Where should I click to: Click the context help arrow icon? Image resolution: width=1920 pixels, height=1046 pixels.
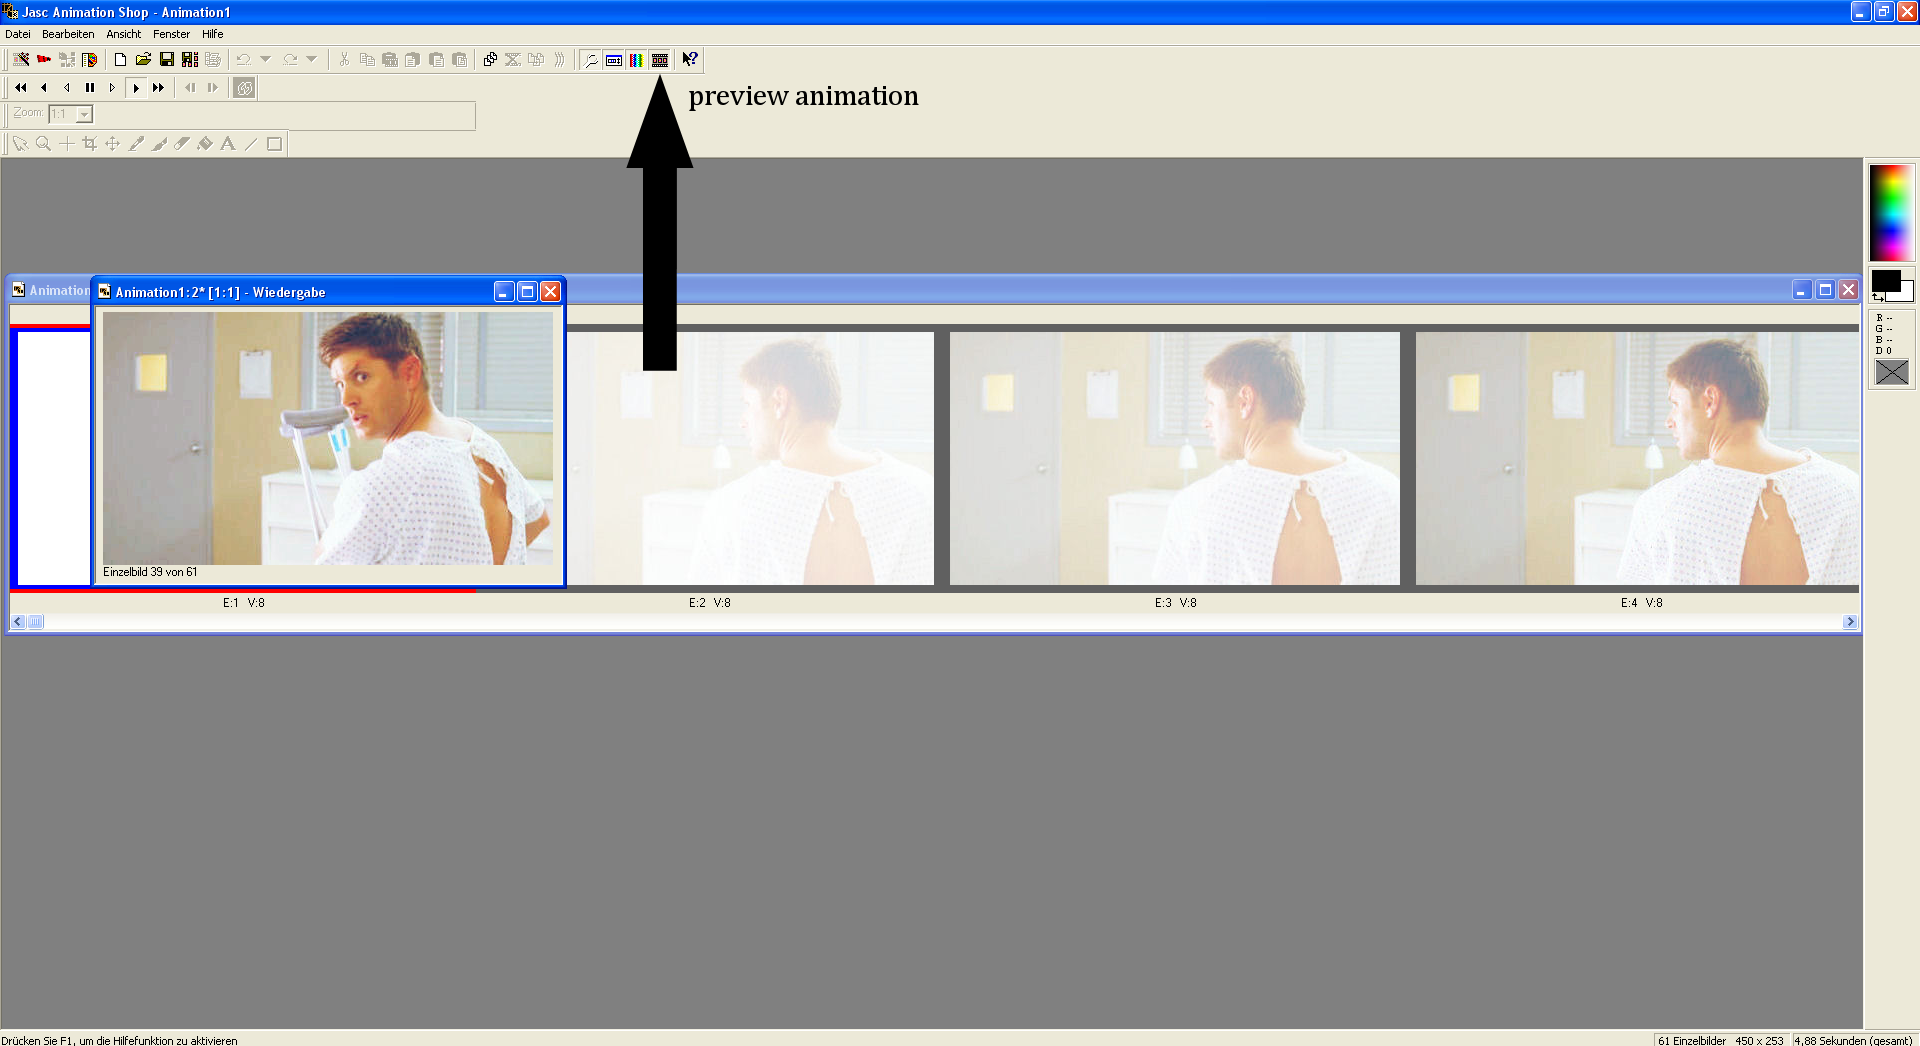690,60
